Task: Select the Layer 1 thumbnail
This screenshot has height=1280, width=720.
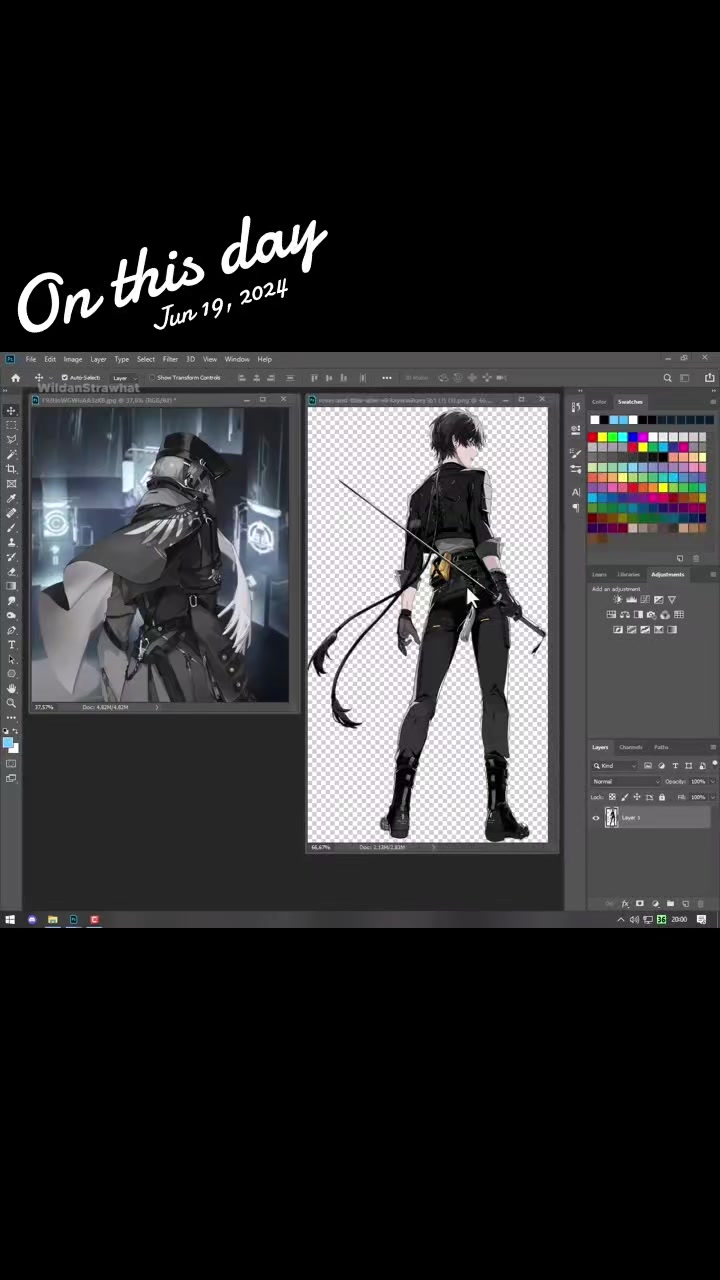Action: coord(611,818)
